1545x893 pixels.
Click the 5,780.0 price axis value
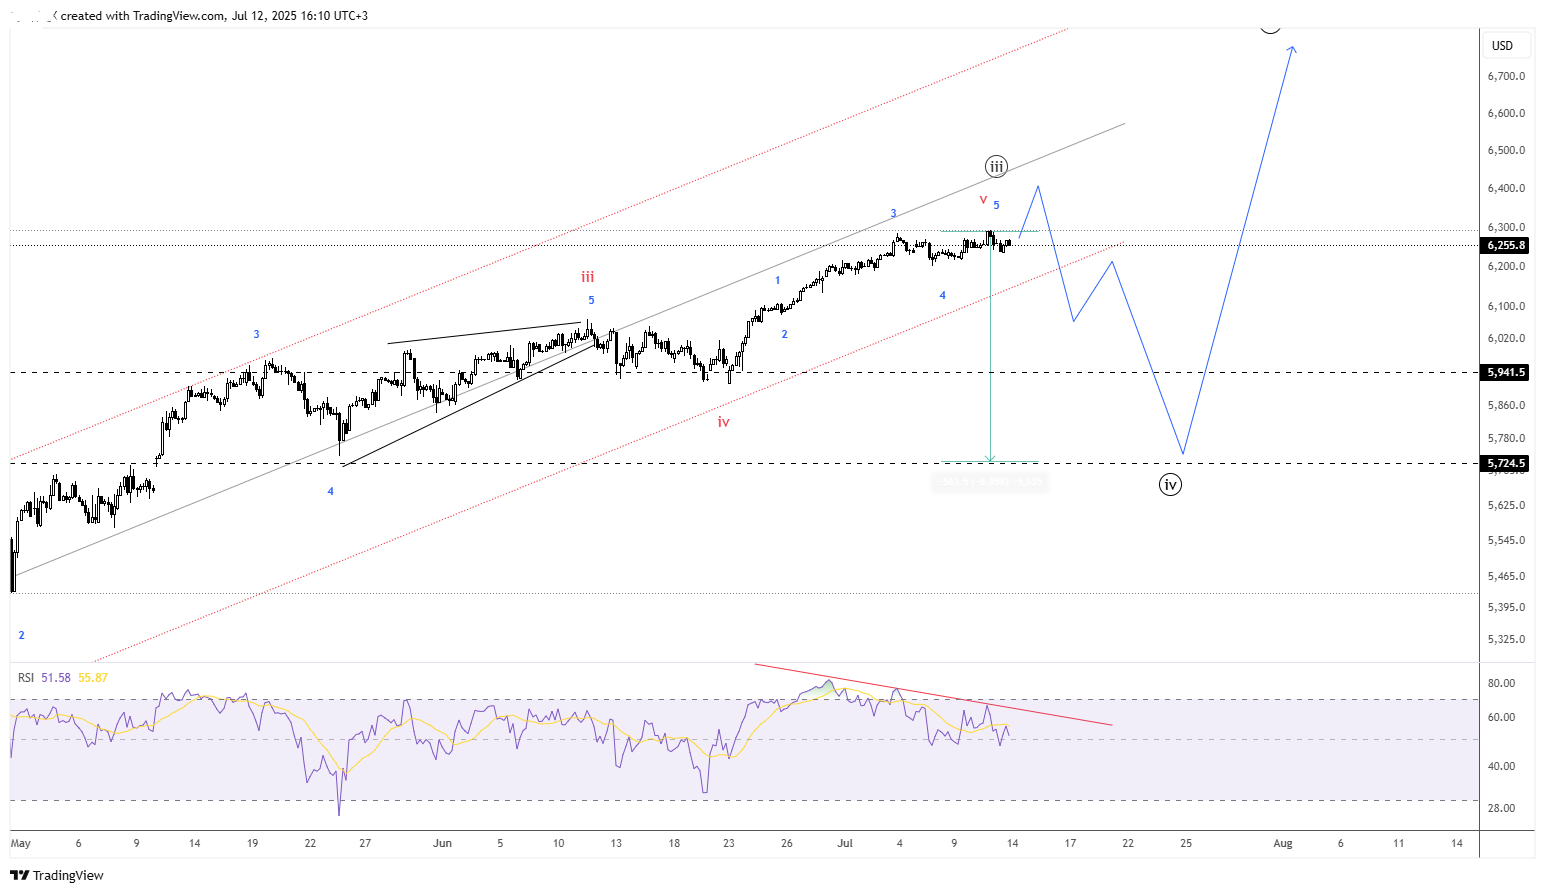click(1506, 438)
